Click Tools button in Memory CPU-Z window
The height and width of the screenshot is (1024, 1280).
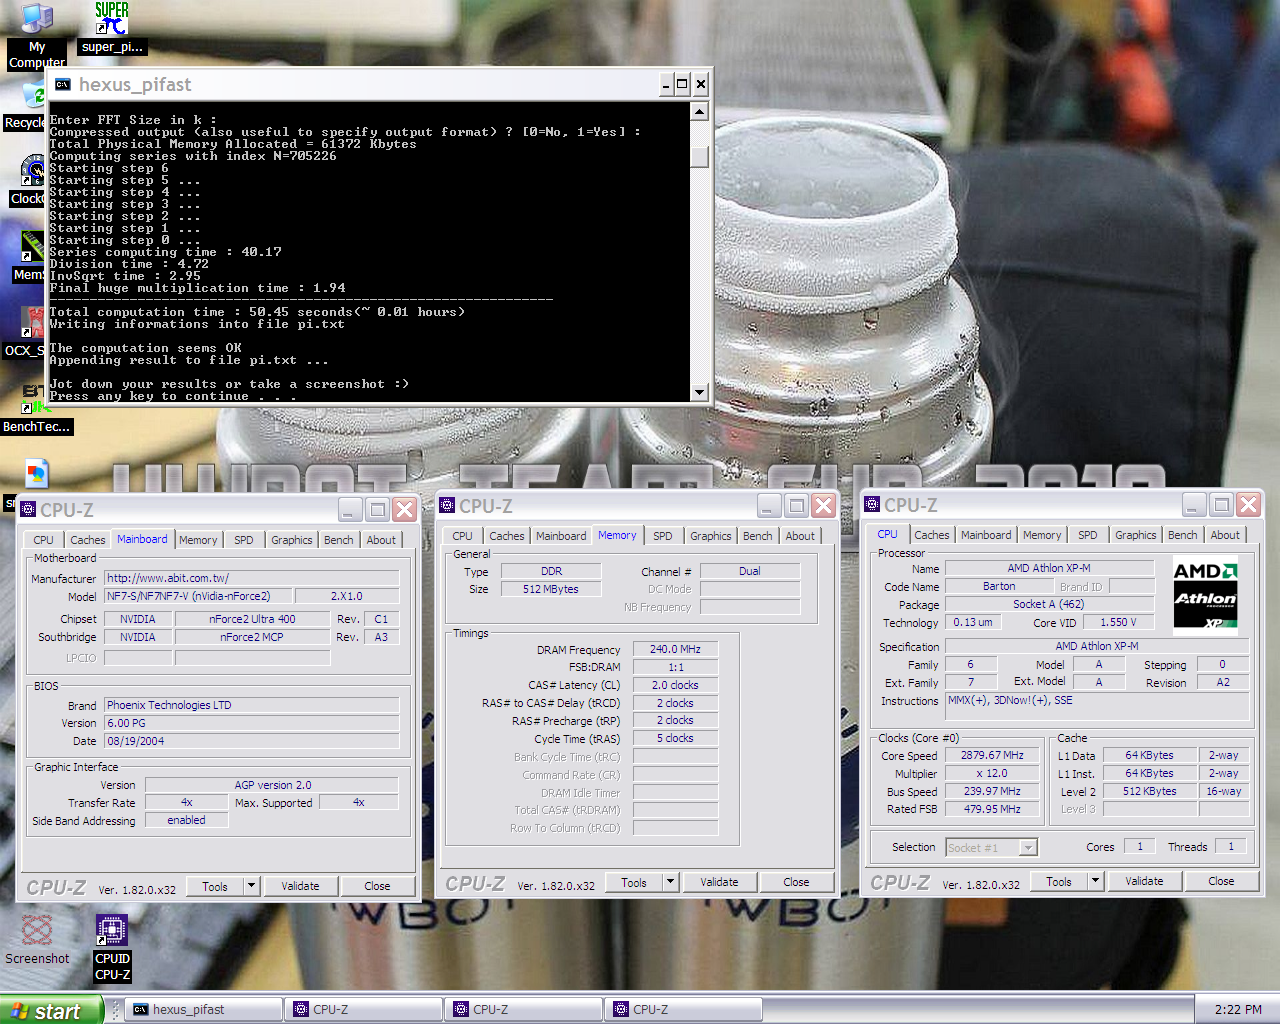[634, 882]
